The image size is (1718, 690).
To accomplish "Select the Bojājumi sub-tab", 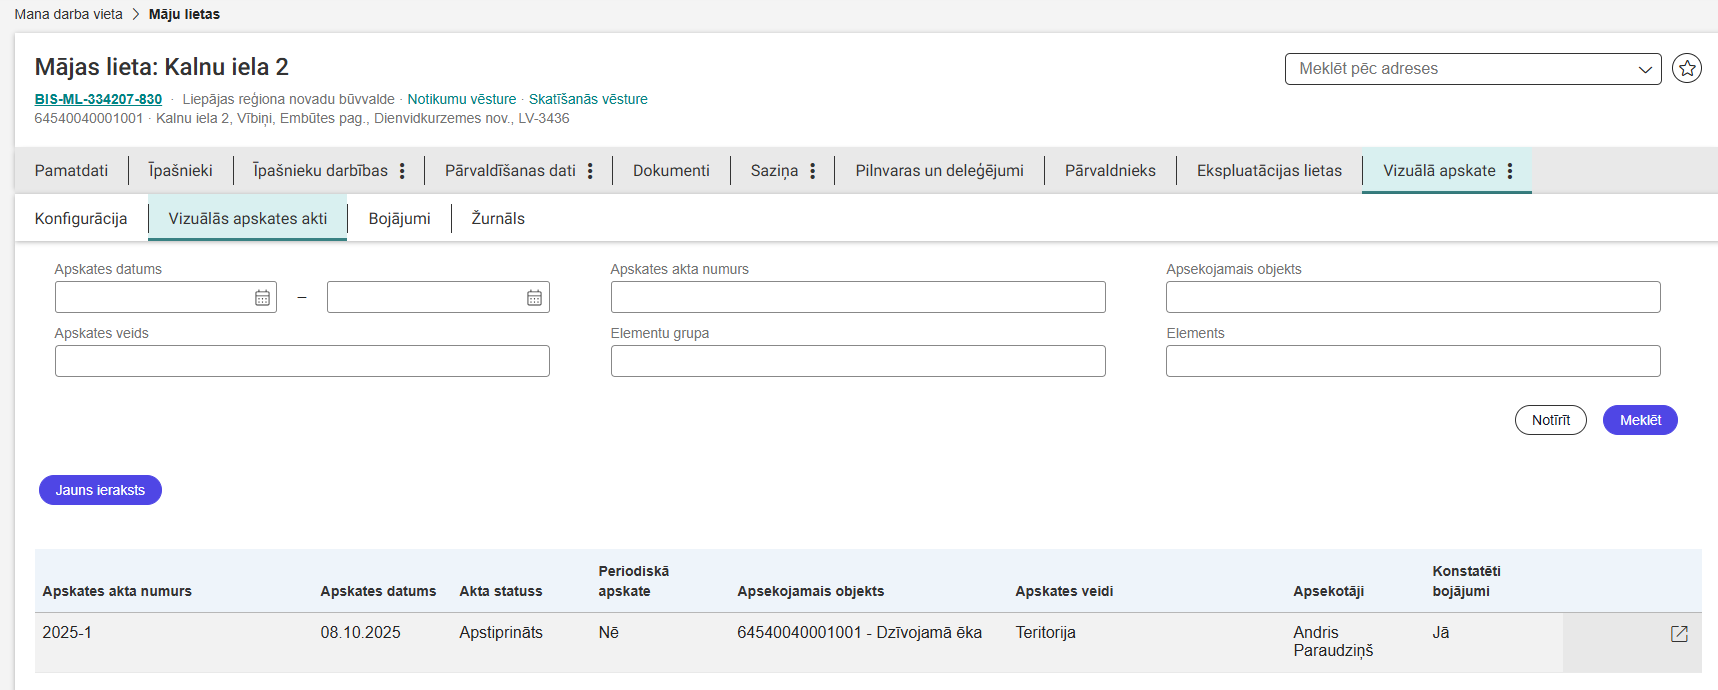I will [399, 219].
